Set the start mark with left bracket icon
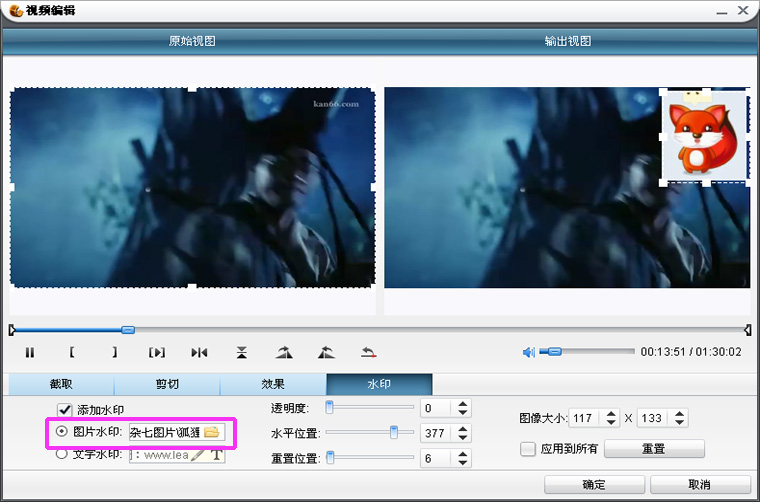The image size is (760, 502). pos(72,352)
